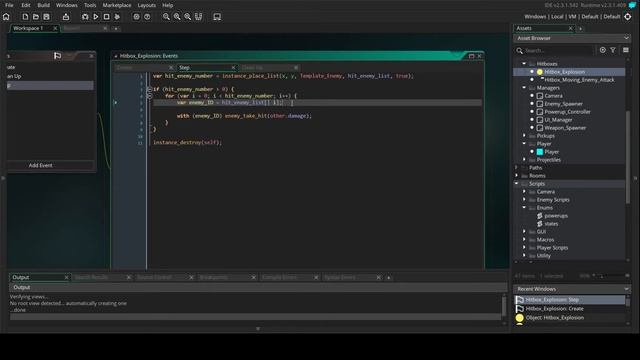Open the File menu

pos(9,5)
